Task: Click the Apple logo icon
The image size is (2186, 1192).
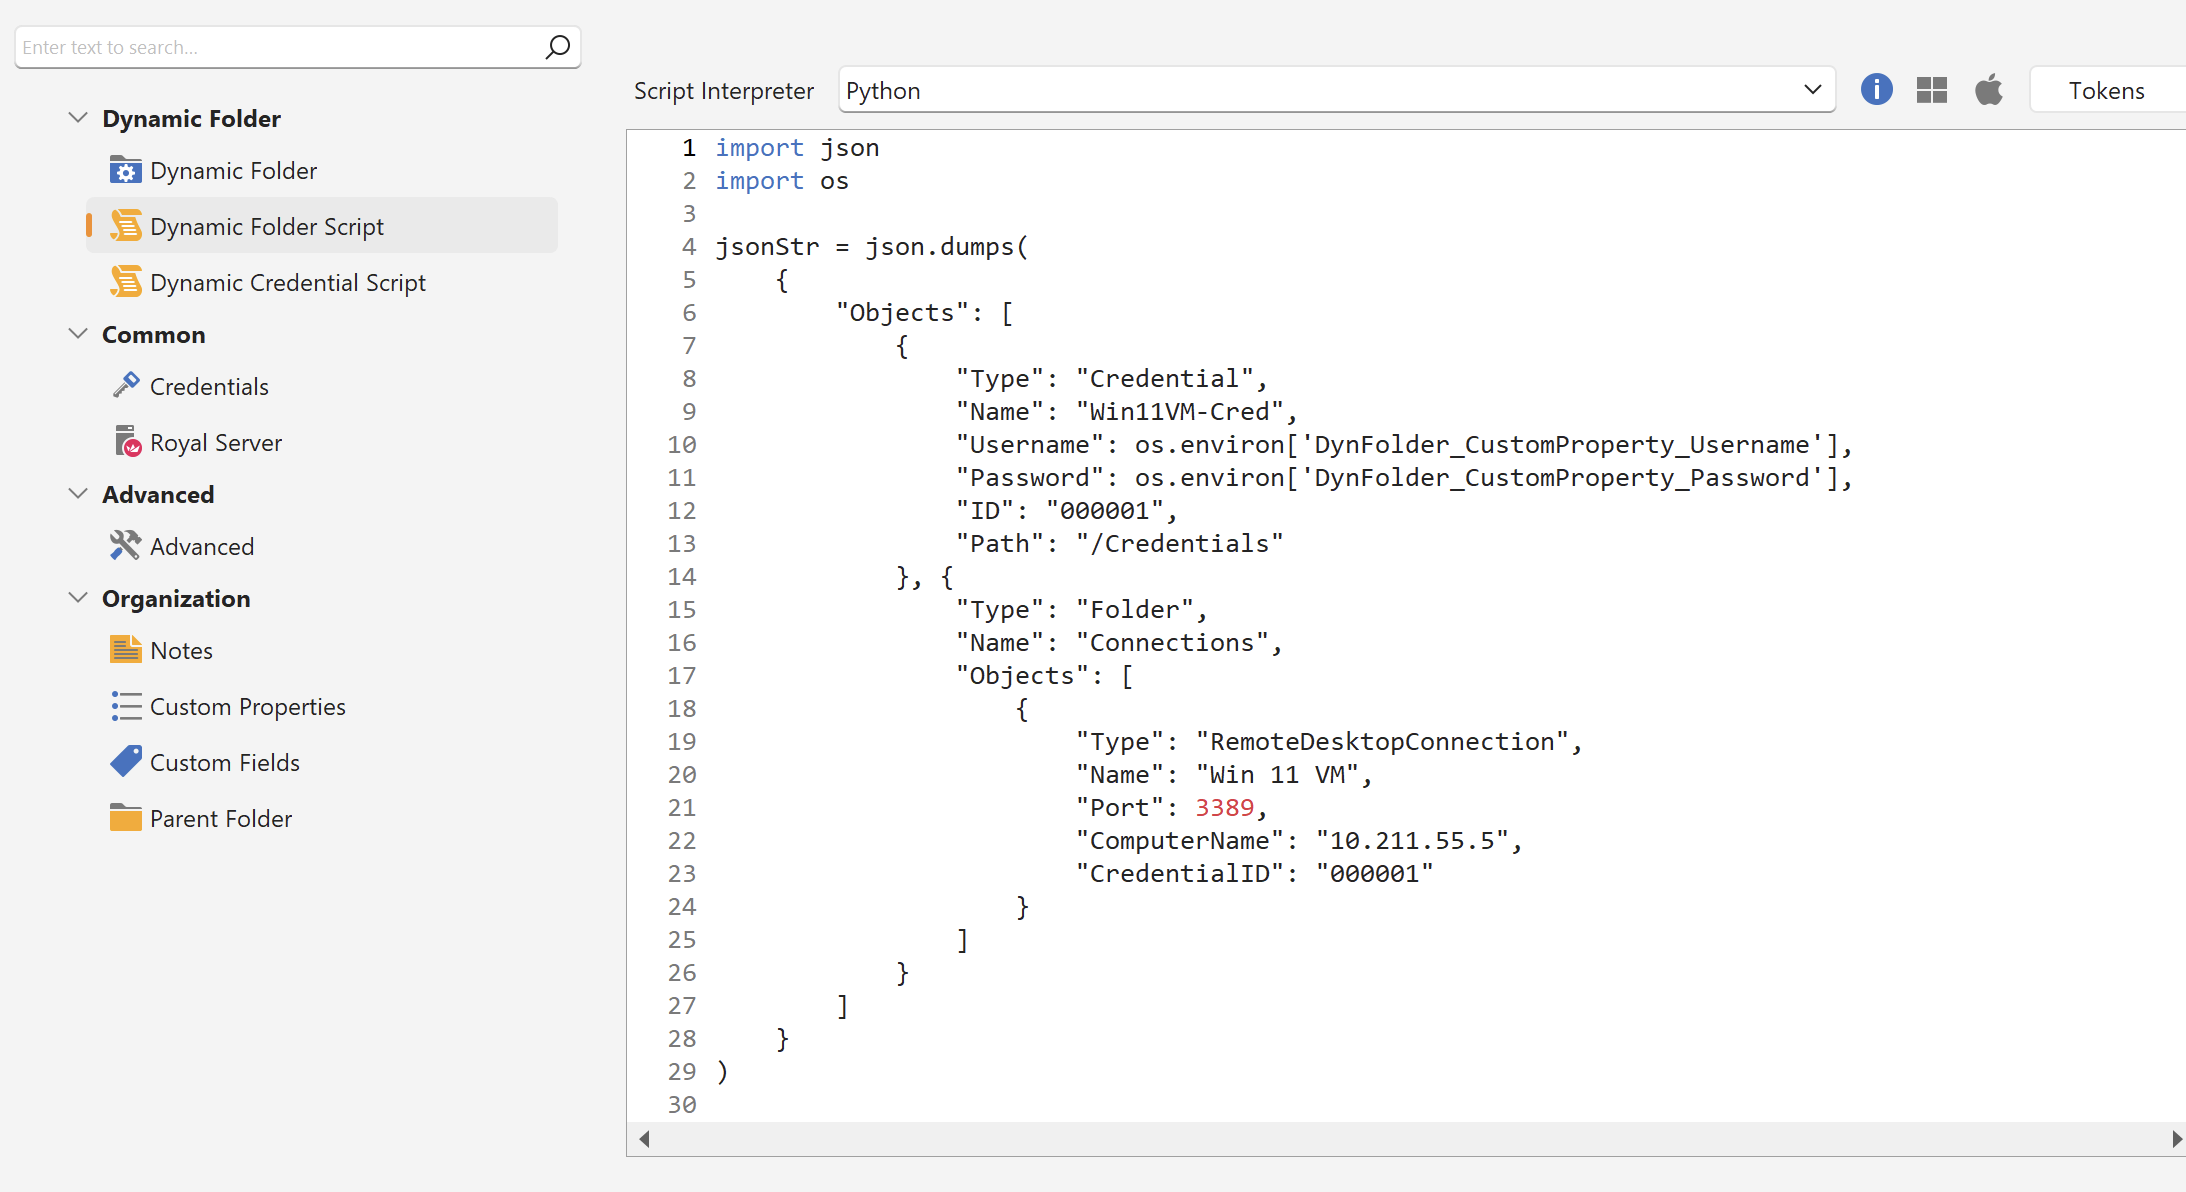Action: coord(1989,89)
